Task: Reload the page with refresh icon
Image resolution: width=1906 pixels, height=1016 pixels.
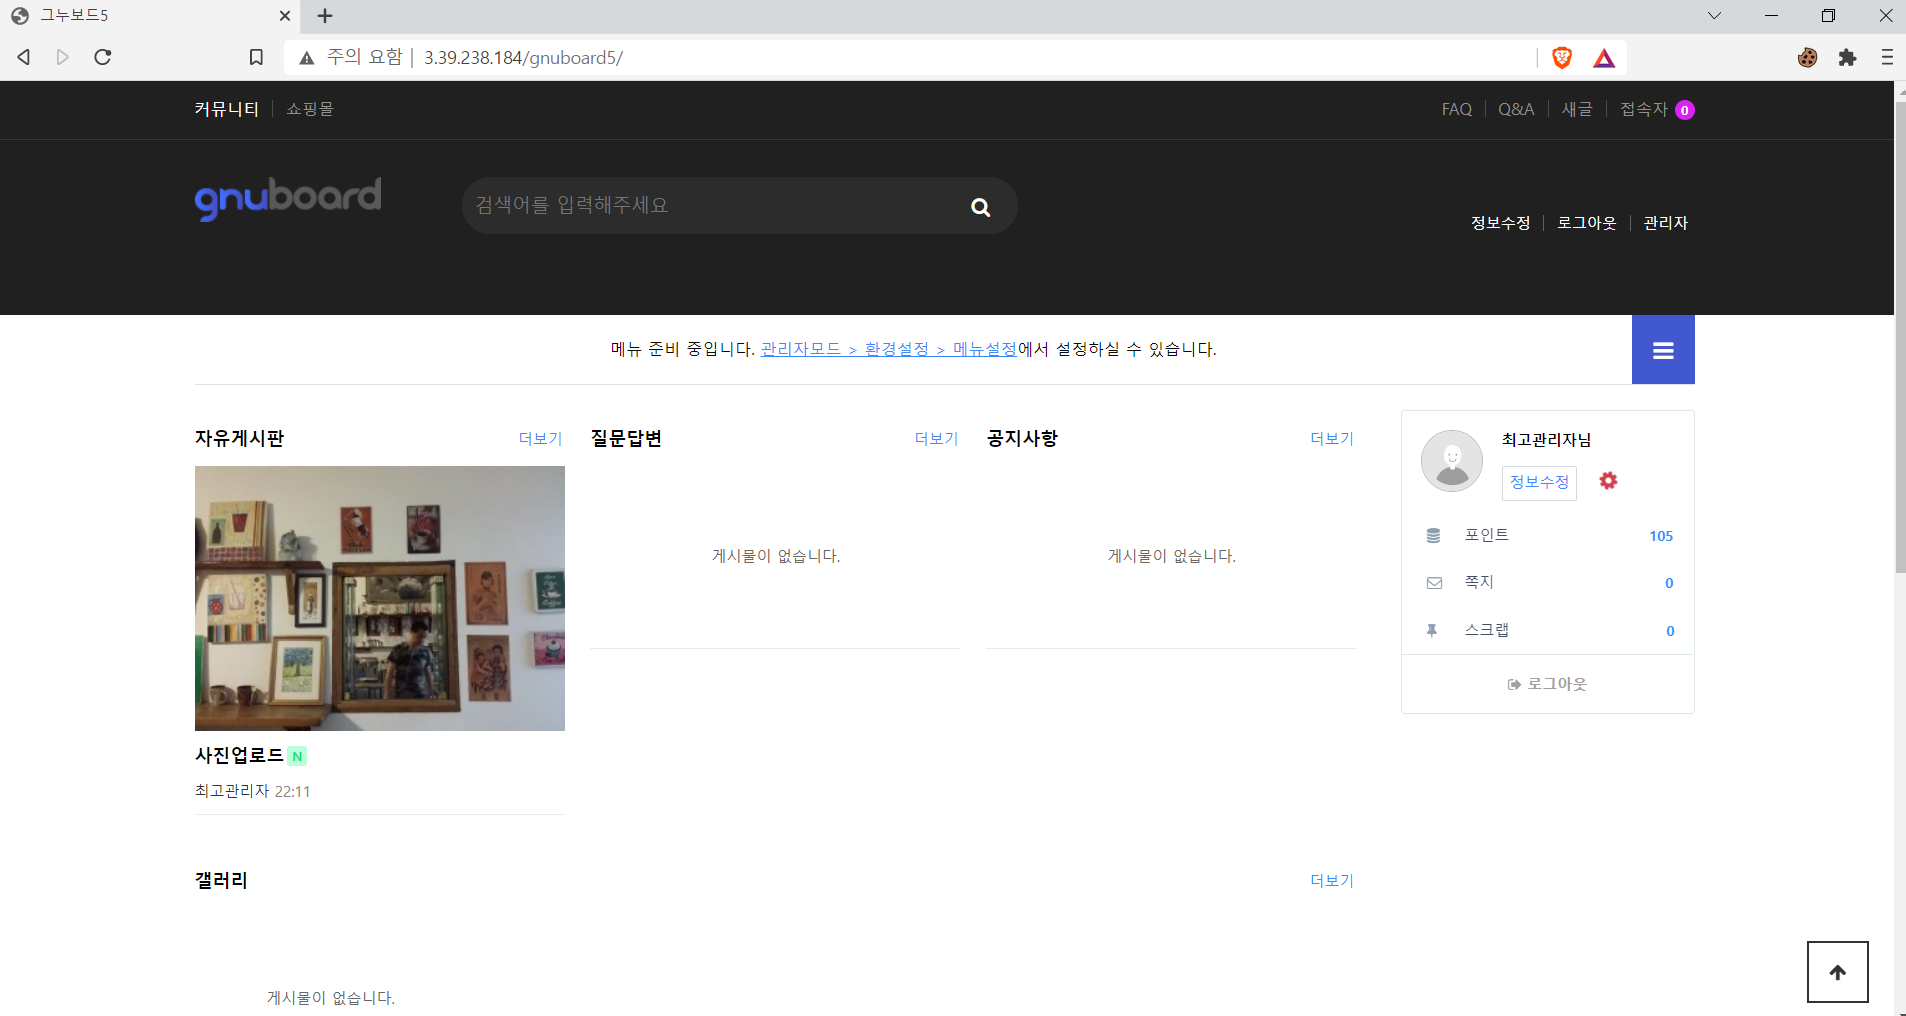Action: tap(102, 57)
